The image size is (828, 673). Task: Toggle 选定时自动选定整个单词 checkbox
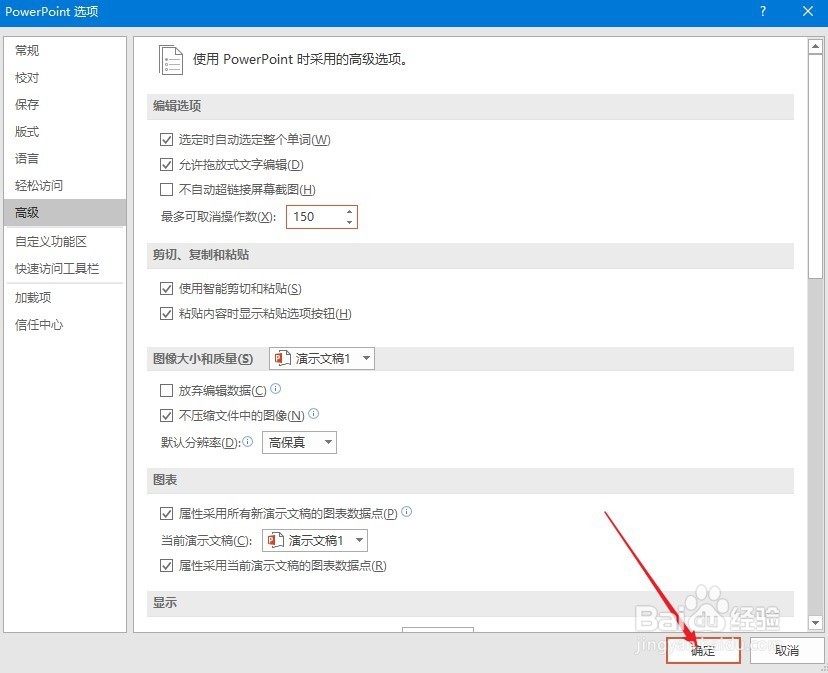coord(166,139)
